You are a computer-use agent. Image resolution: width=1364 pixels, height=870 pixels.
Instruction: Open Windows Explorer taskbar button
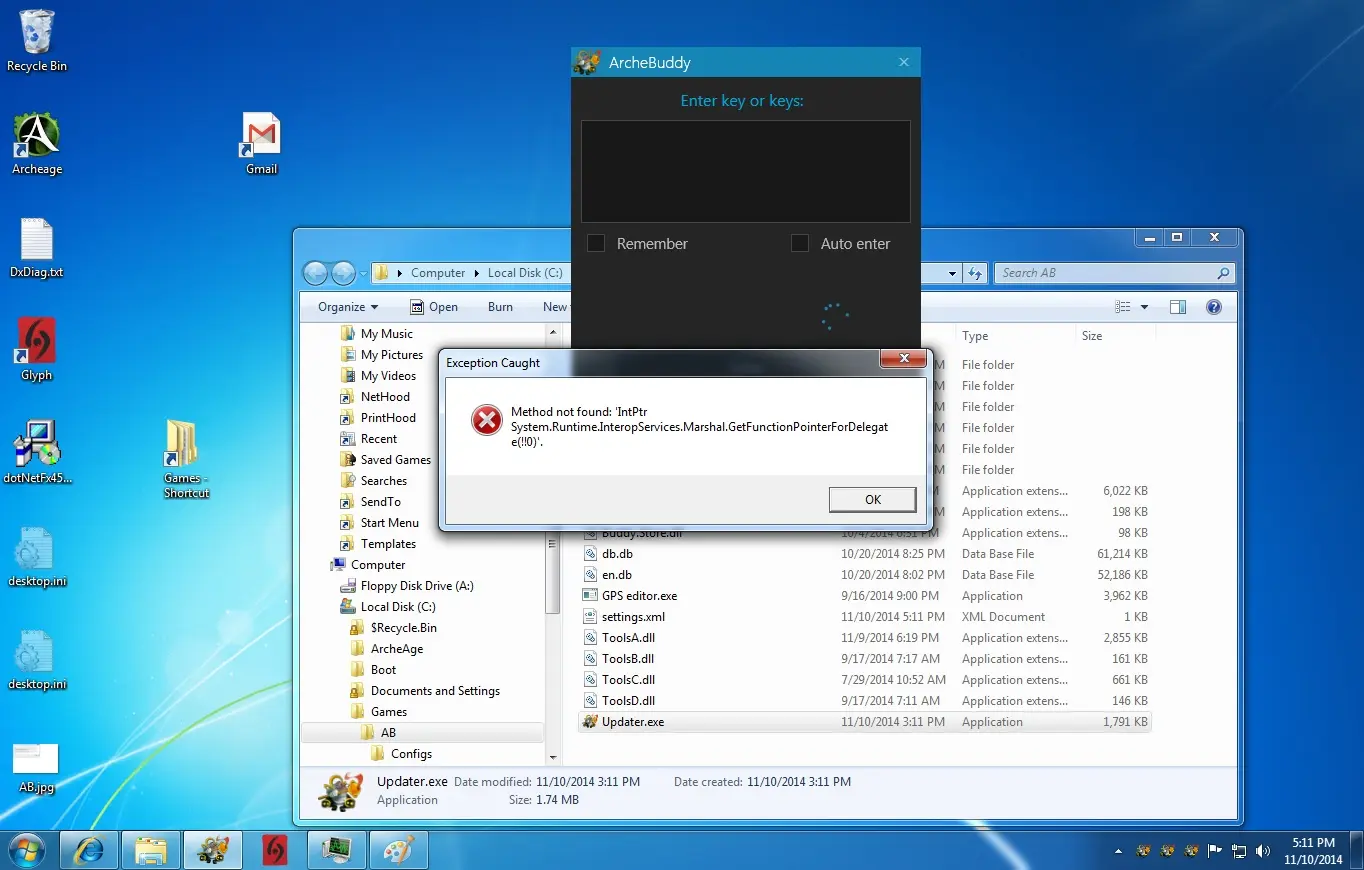[x=151, y=850]
